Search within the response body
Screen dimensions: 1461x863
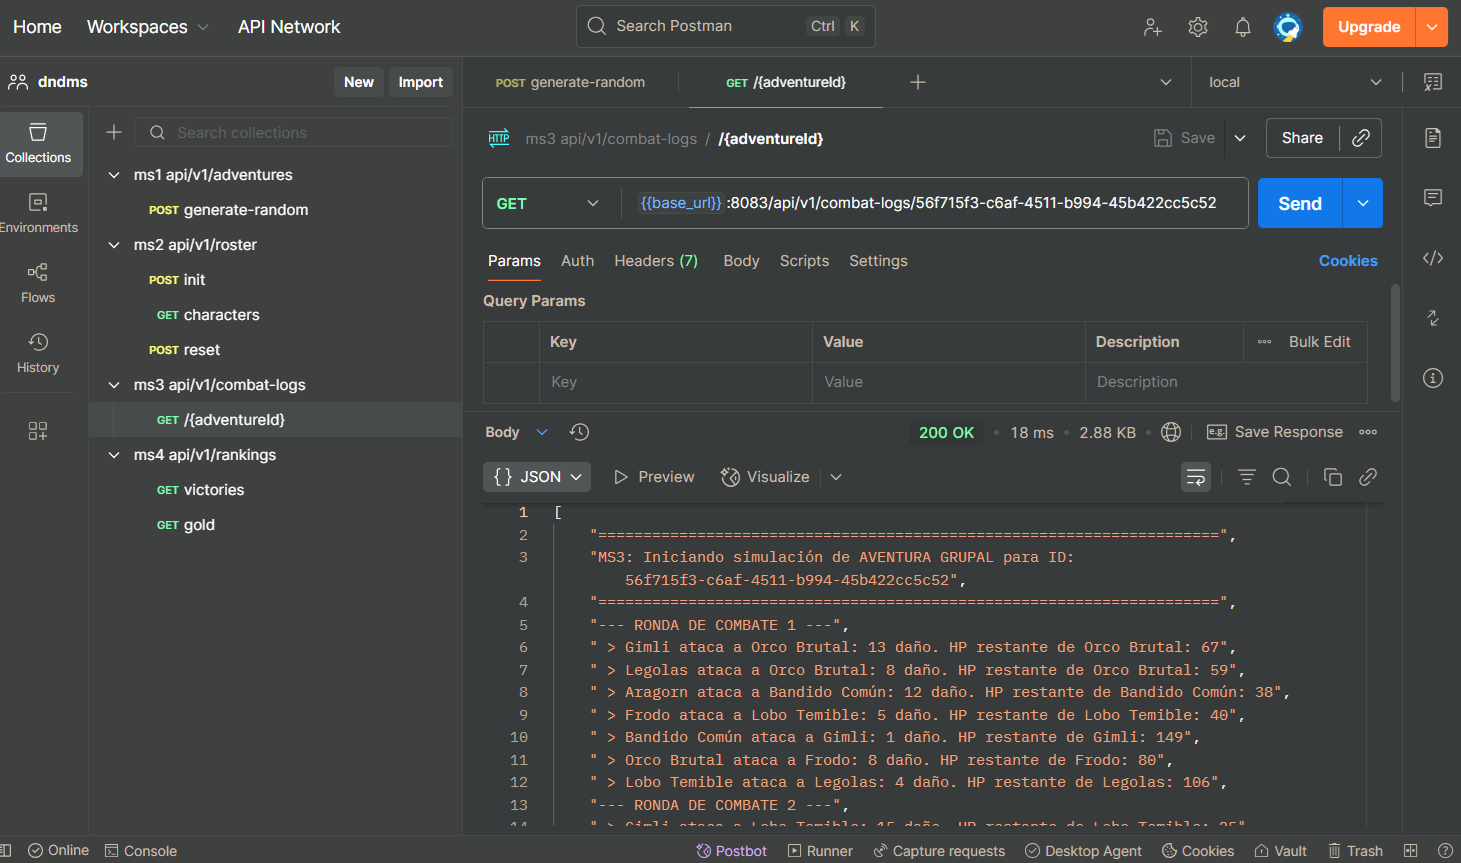[x=1282, y=477]
